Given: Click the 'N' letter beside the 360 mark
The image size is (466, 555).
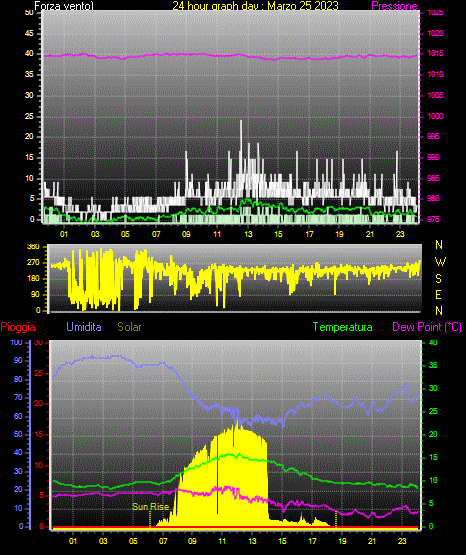Looking at the screenshot, I should 439,245.
